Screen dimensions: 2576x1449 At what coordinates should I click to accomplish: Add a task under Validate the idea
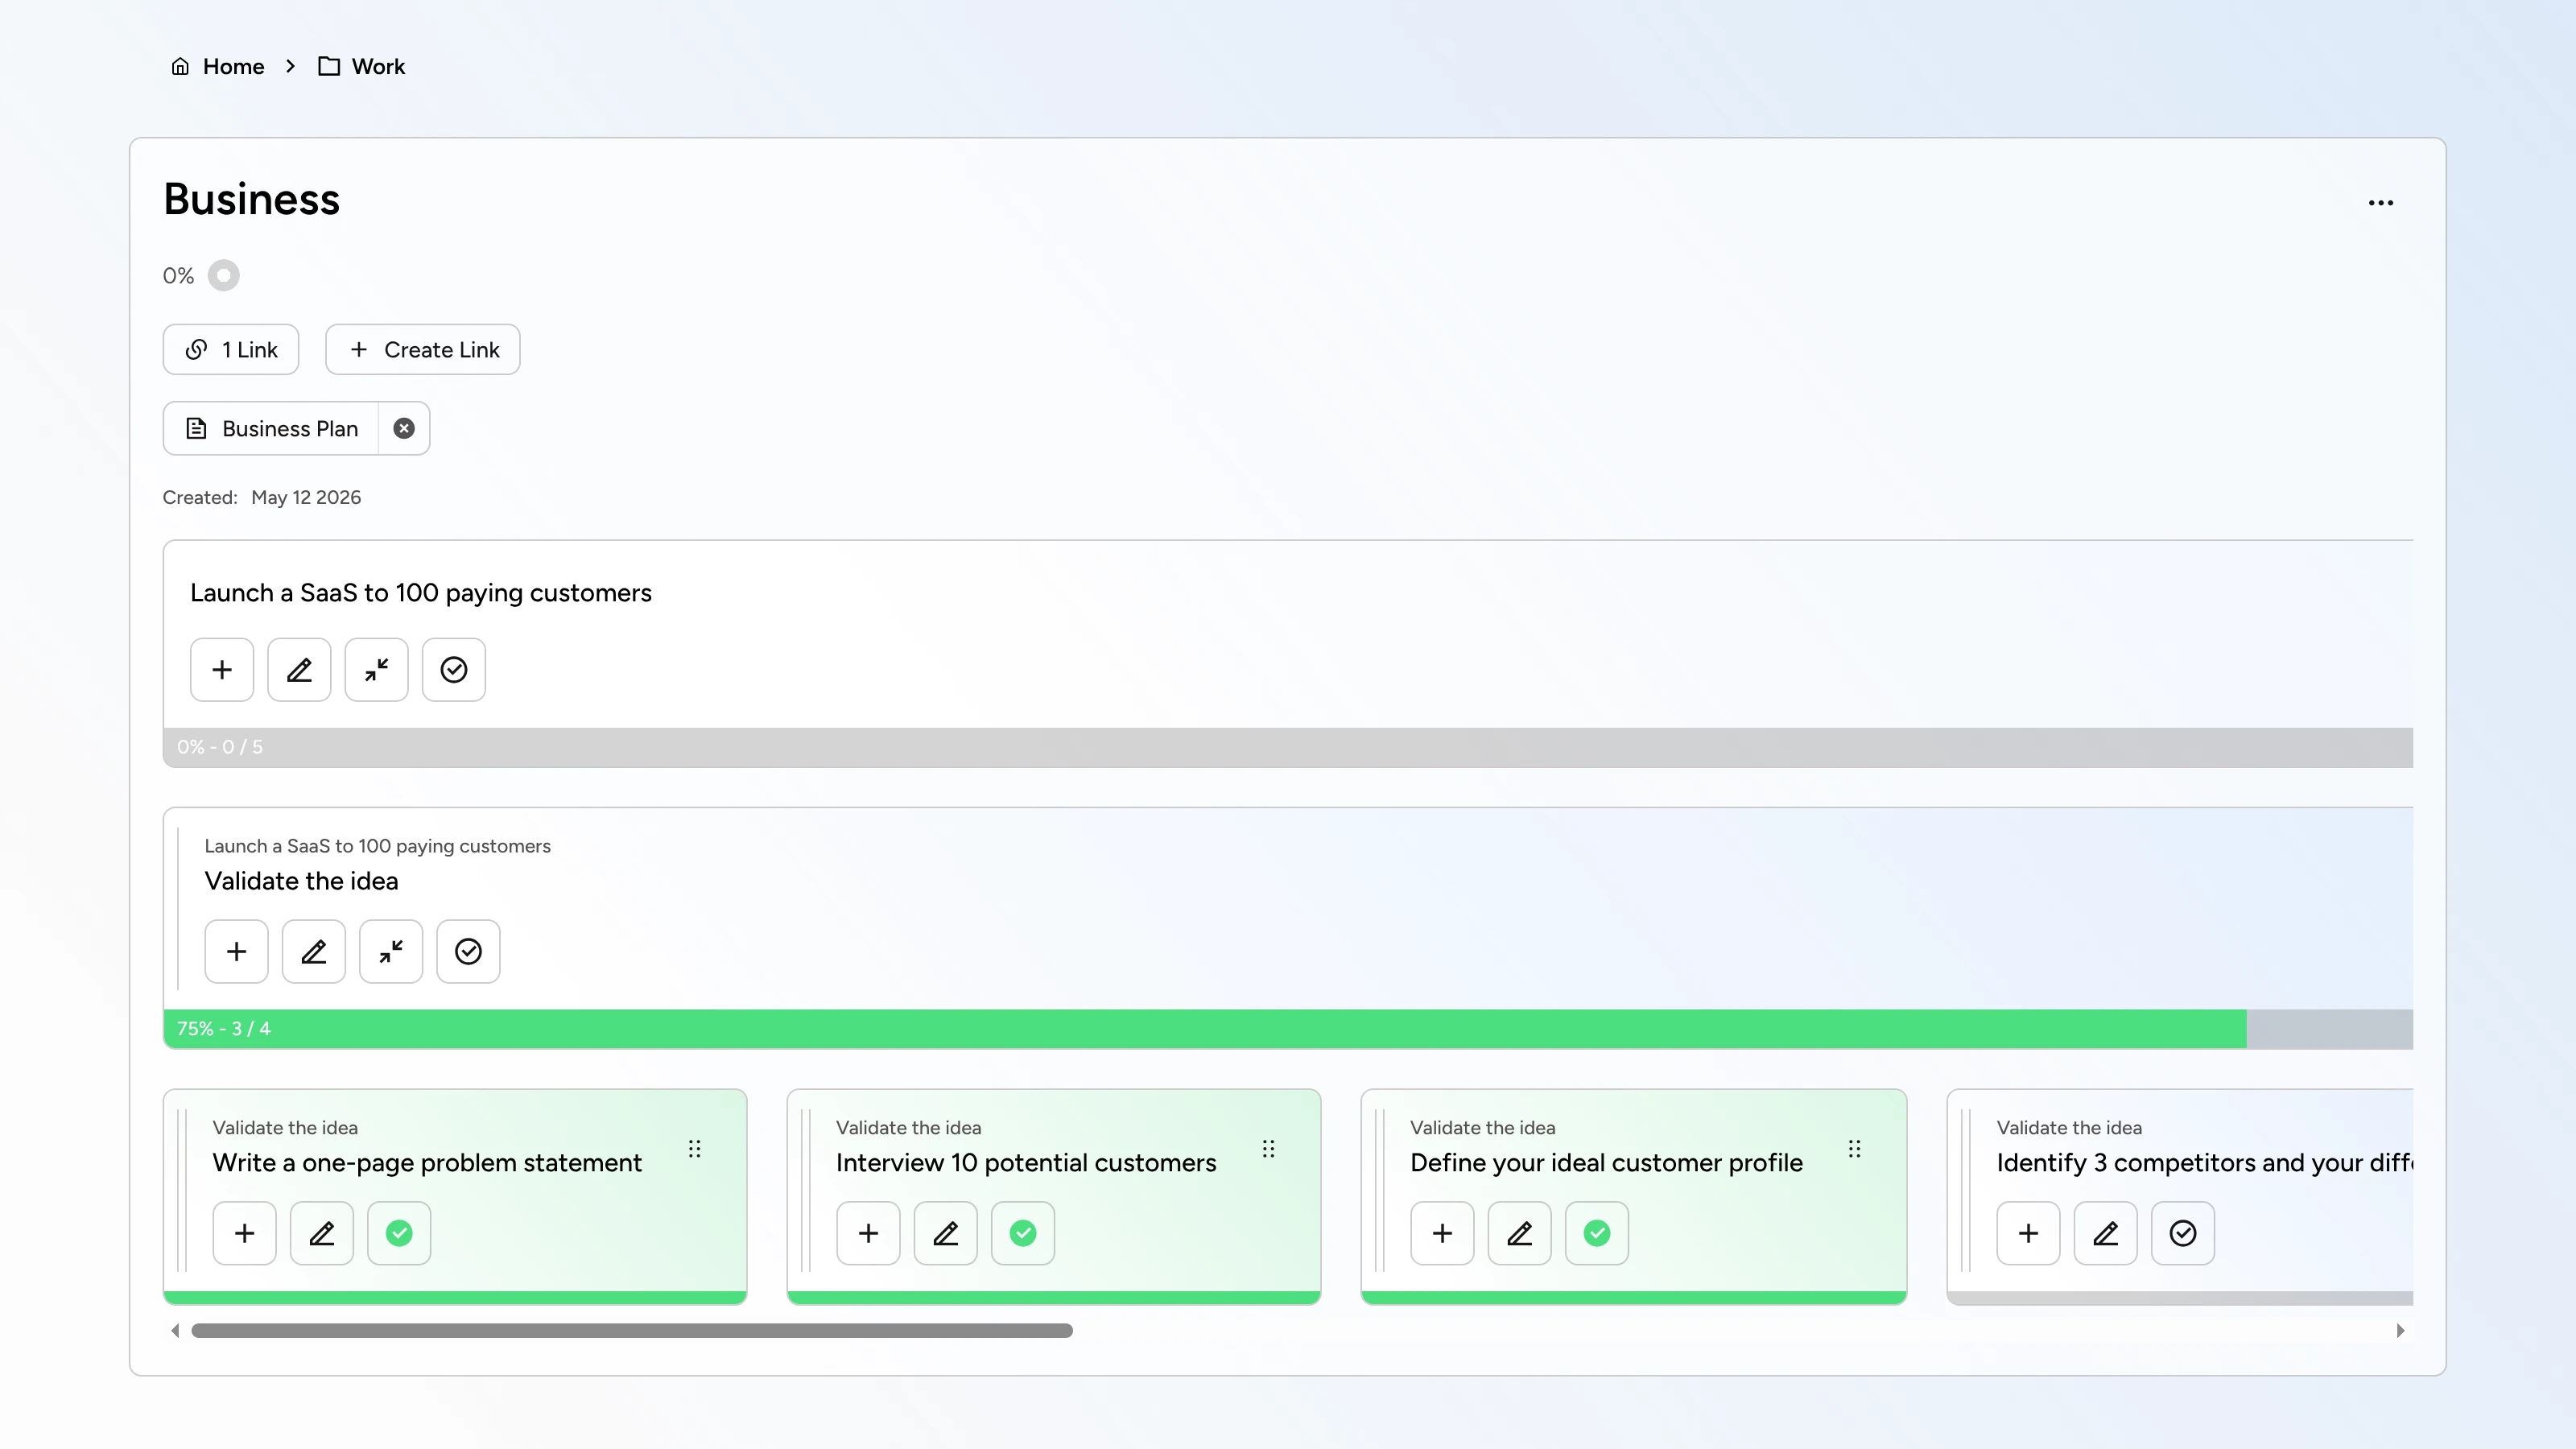coord(236,951)
